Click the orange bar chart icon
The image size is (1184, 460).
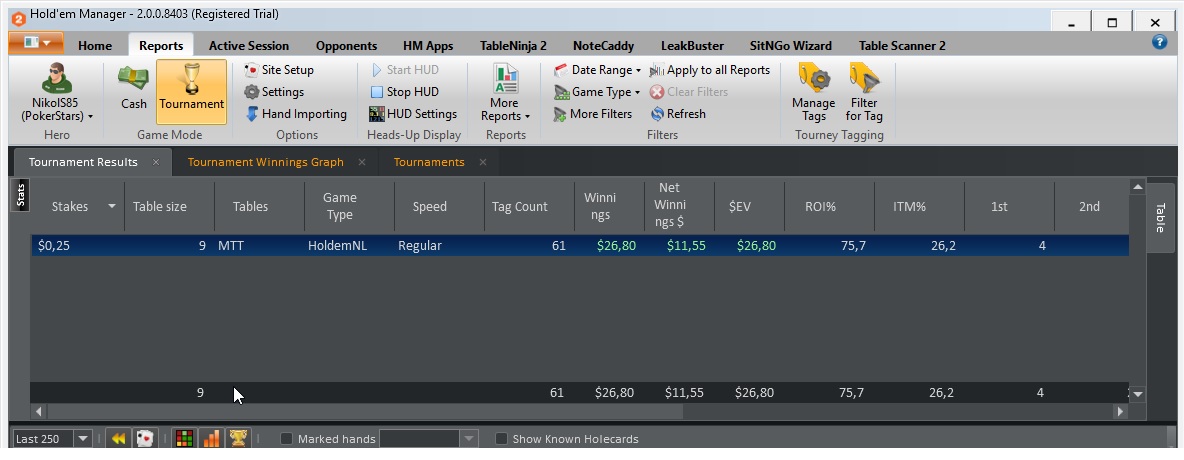point(211,439)
